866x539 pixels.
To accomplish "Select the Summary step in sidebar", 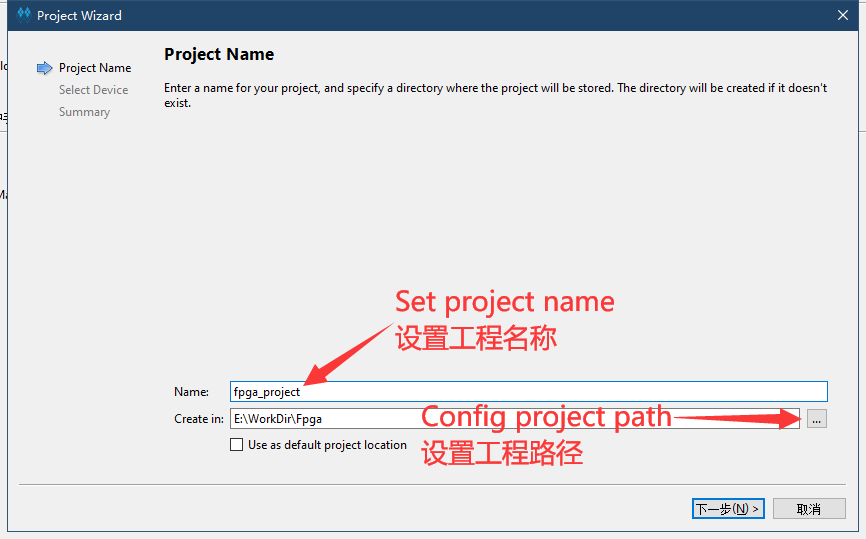I will (x=85, y=112).
